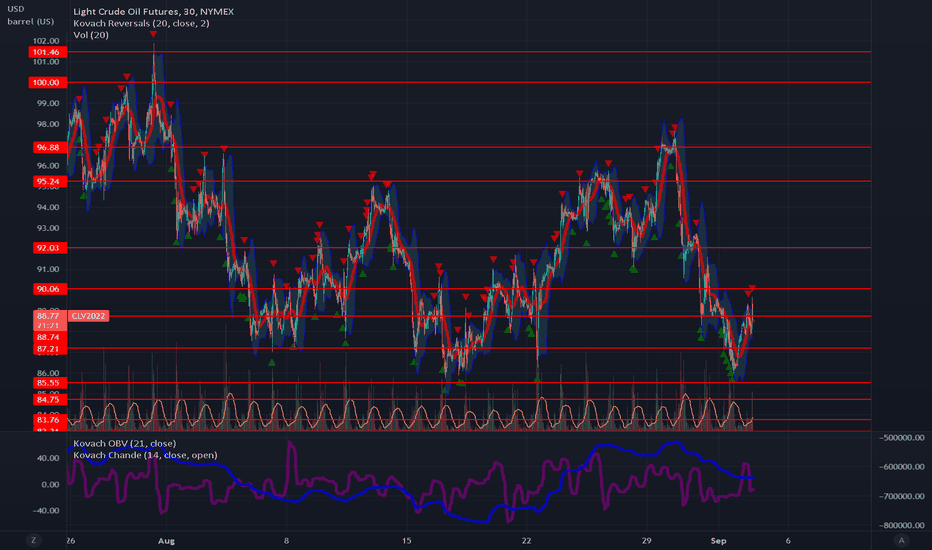Click the 84.75 red price level label
Viewport: 932px width, 550px height.
tap(48, 400)
